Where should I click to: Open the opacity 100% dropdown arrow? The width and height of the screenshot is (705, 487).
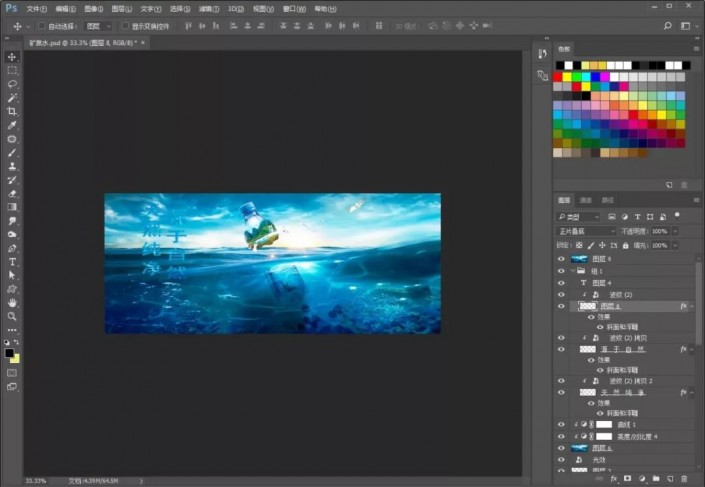pyautogui.click(x=675, y=231)
